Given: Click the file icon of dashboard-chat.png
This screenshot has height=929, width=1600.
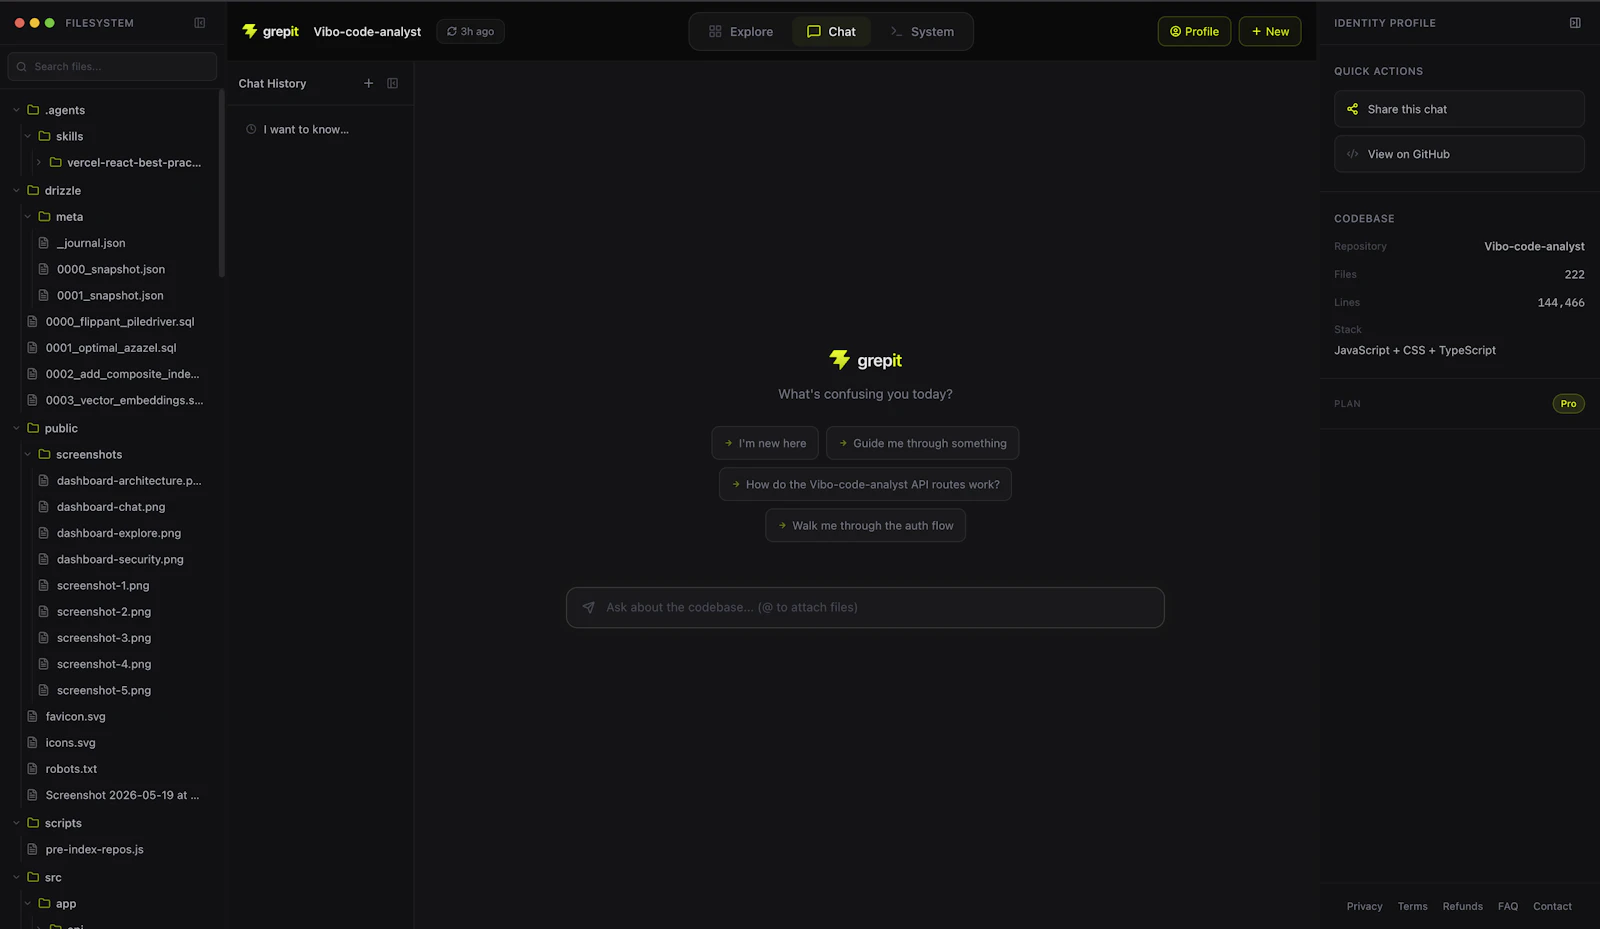Looking at the screenshot, I should tap(43, 507).
